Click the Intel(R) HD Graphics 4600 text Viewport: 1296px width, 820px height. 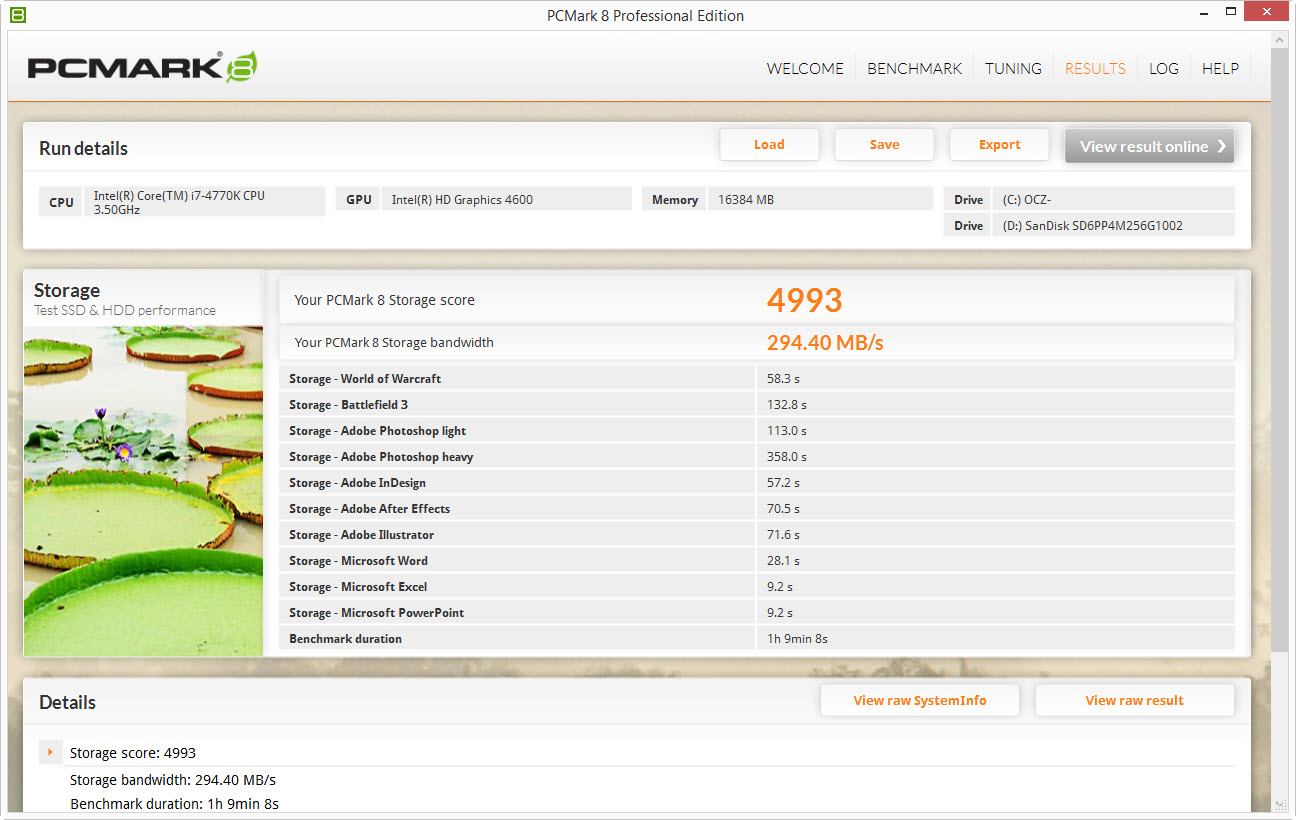coord(462,200)
